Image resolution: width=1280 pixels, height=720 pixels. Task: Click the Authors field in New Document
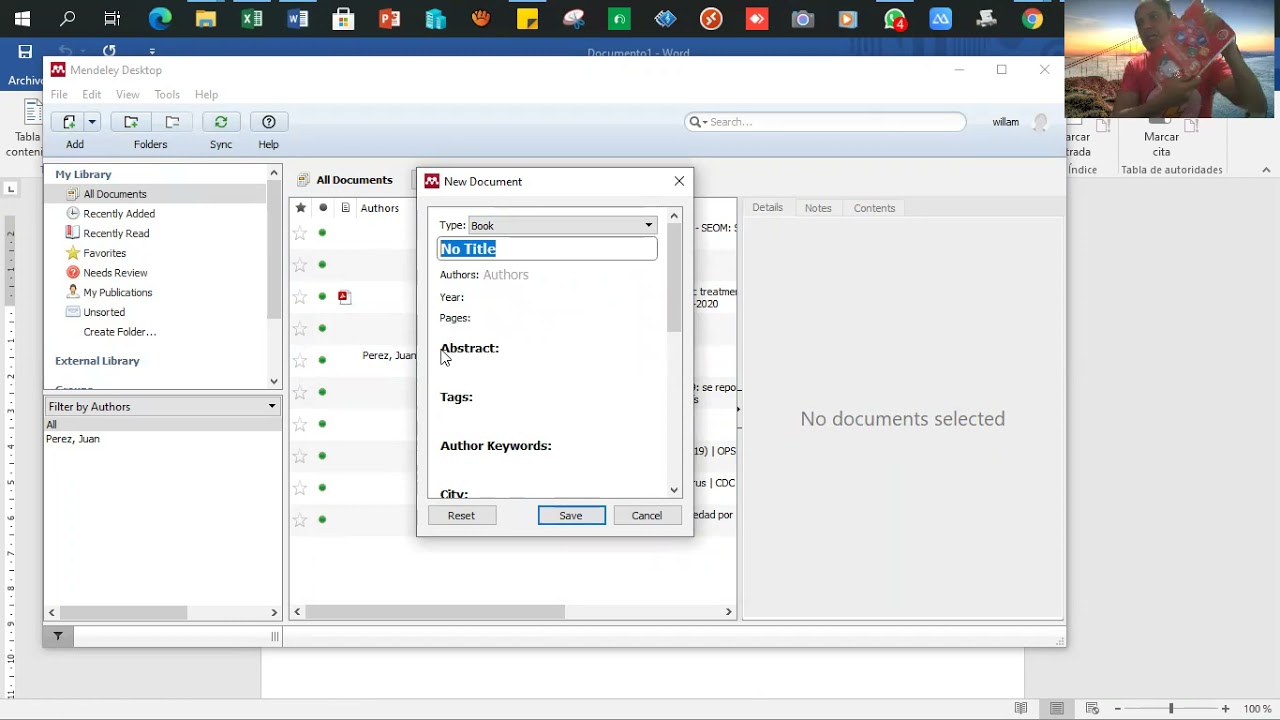506,275
